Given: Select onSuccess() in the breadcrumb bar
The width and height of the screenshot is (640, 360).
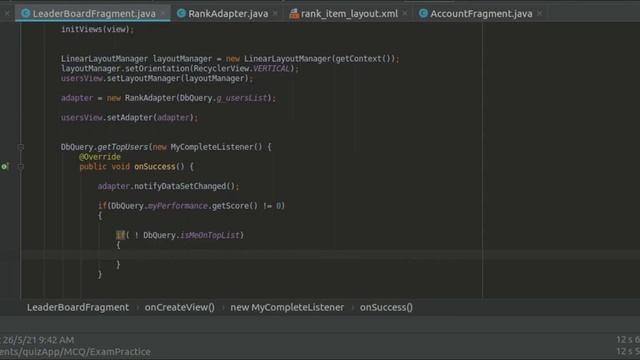Looking at the screenshot, I should [386, 307].
